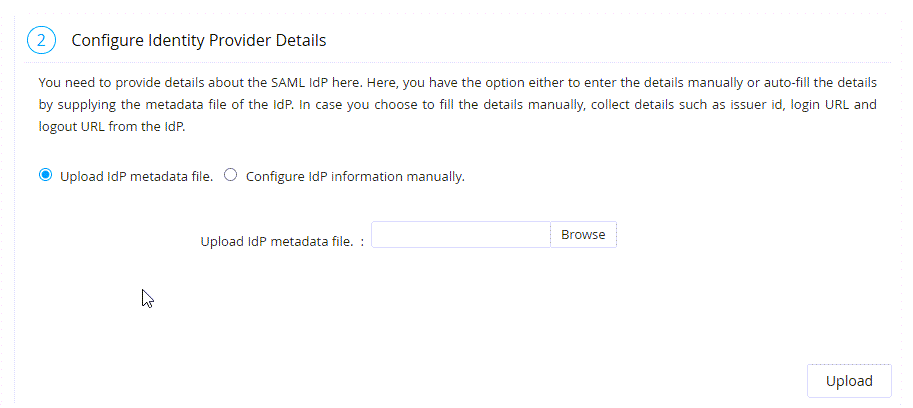This screenshot has width=913, height=408.
Task: Click the 'Upload IdP metadata file.' radio label text
Action: coord(136,177)
